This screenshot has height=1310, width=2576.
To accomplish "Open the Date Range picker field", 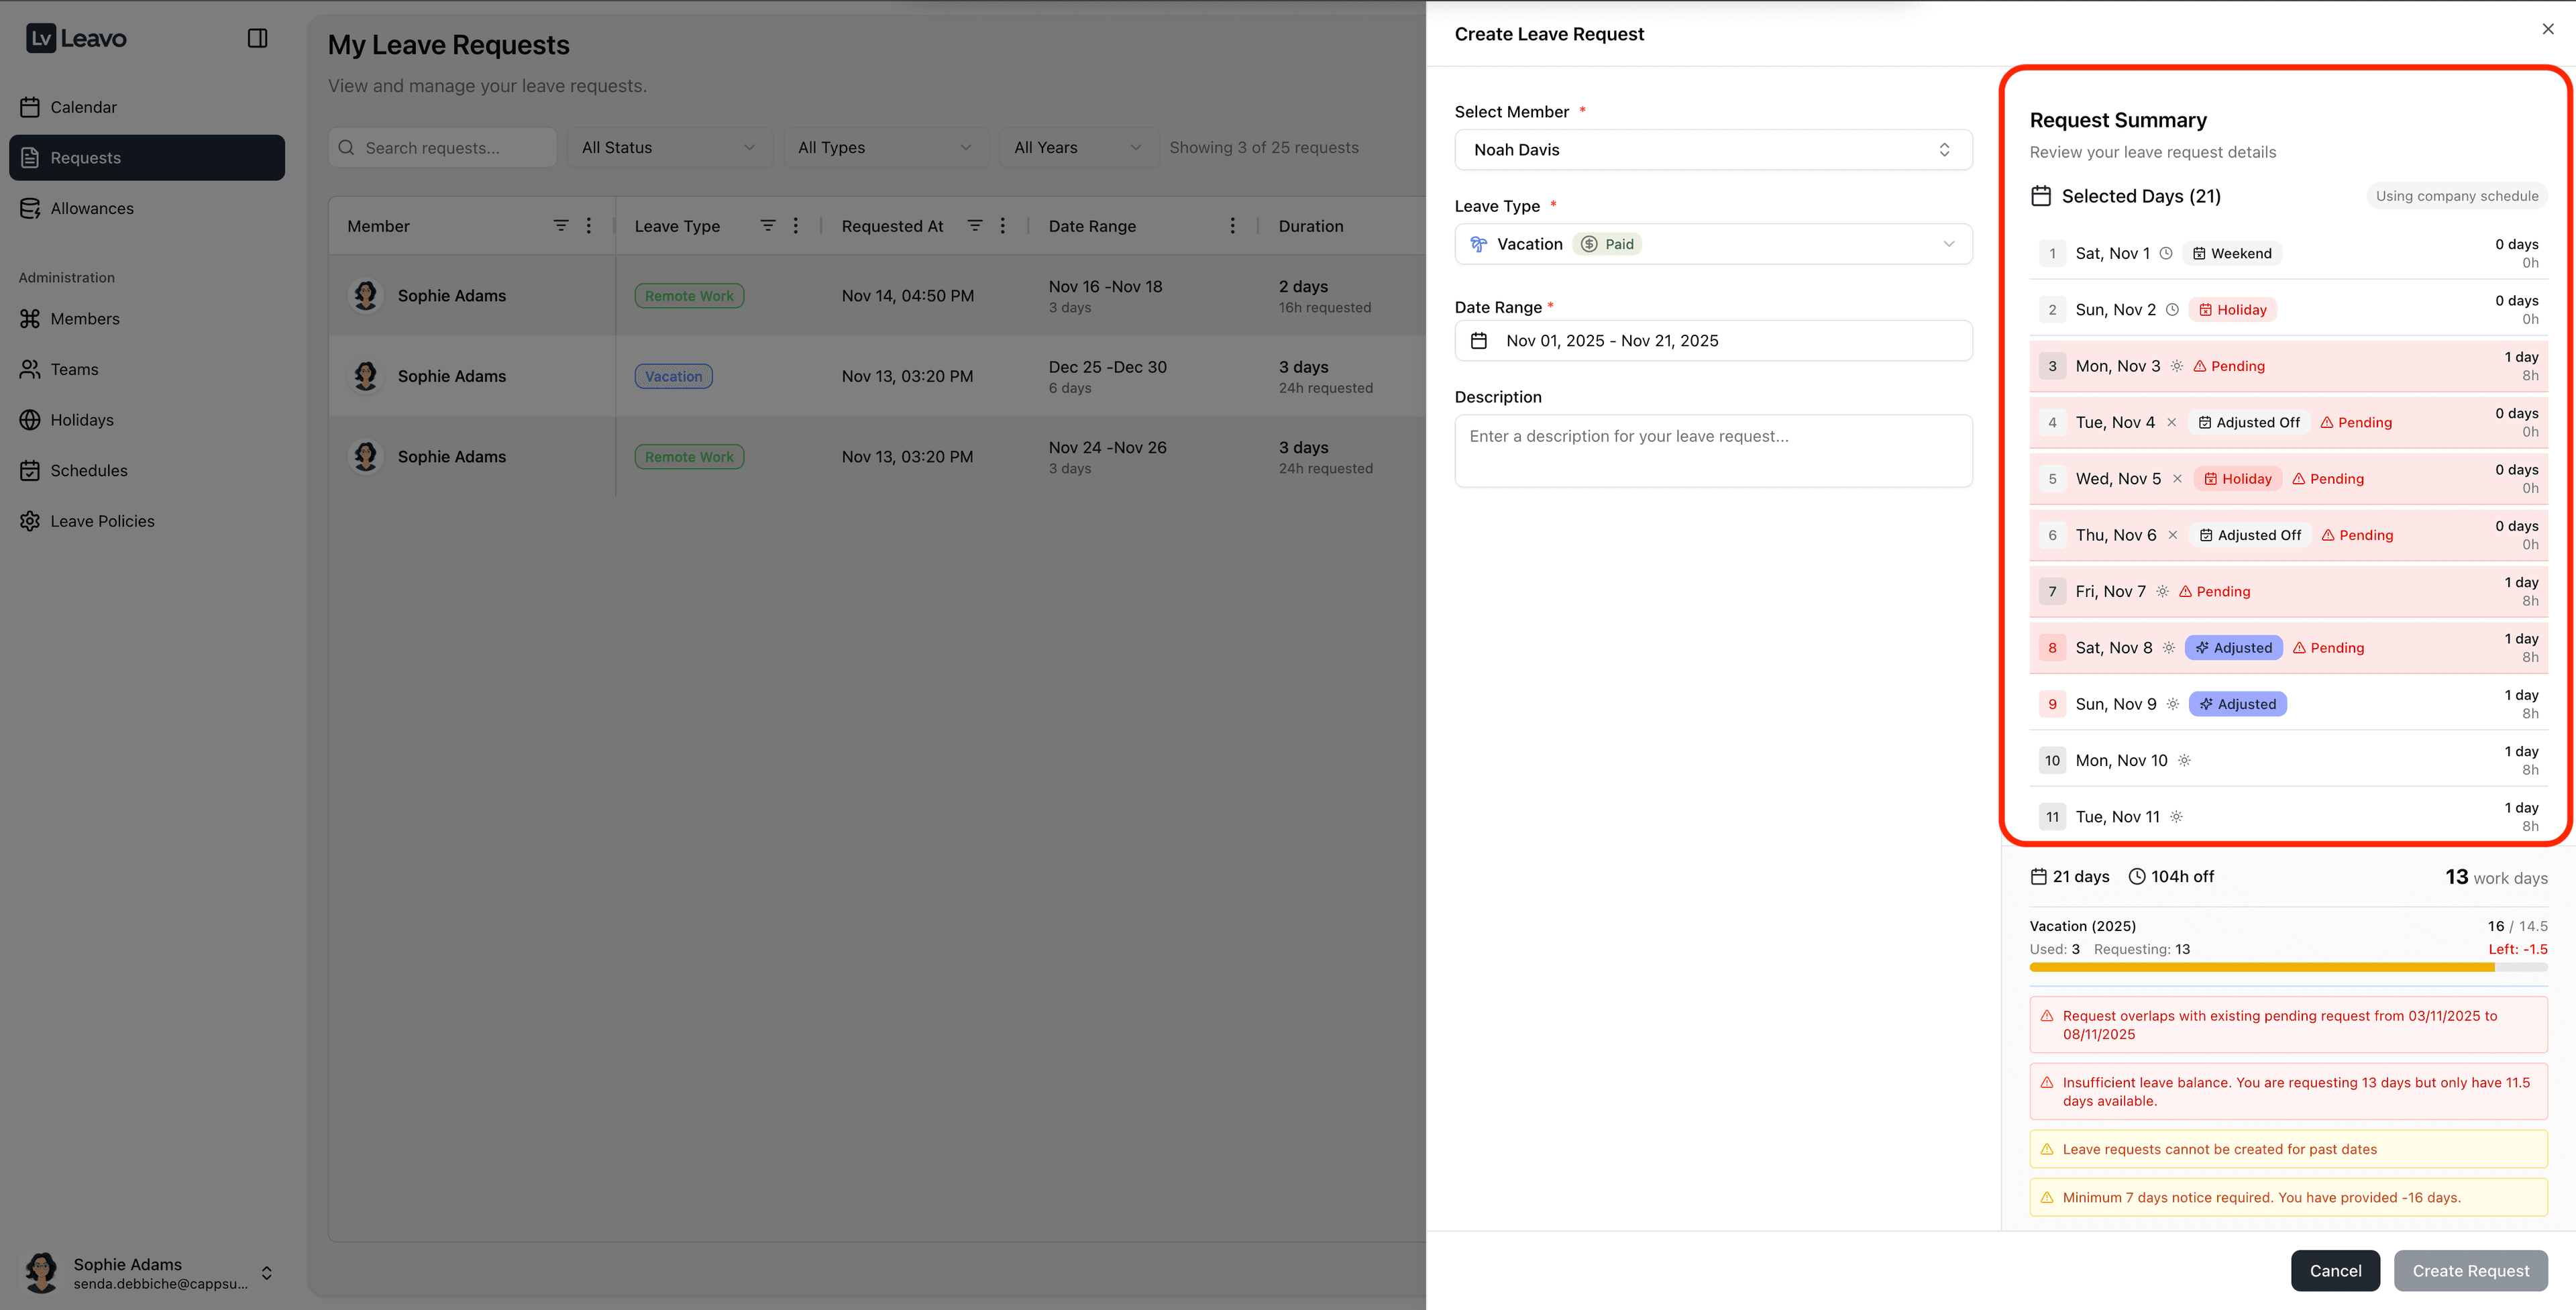I will tap(1712, 341).
